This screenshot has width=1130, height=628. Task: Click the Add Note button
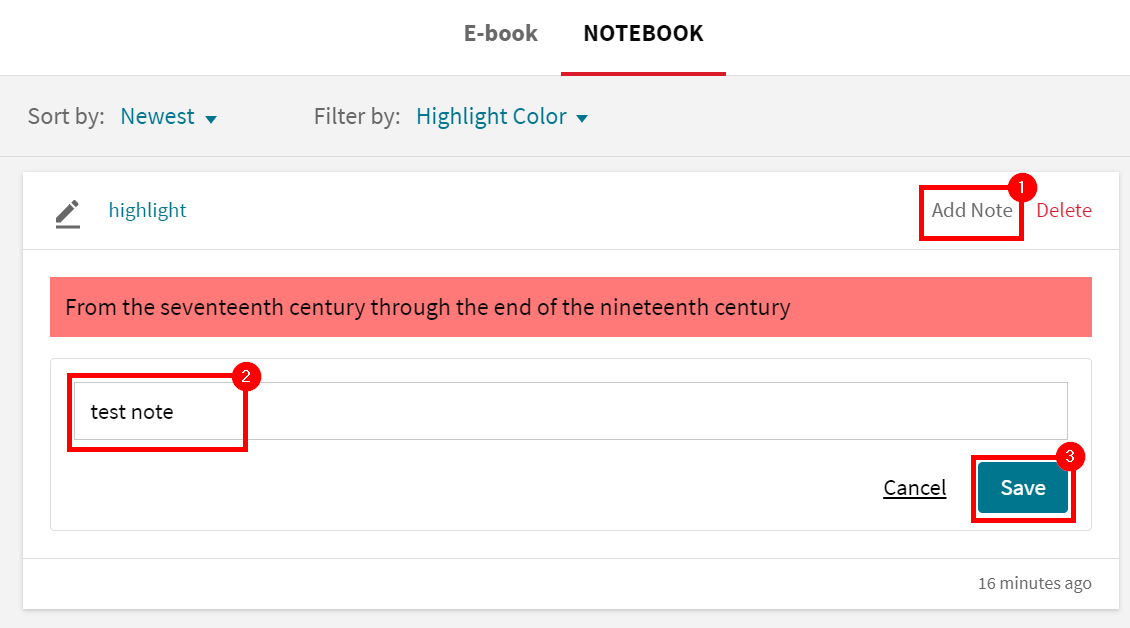pos(970,211)
